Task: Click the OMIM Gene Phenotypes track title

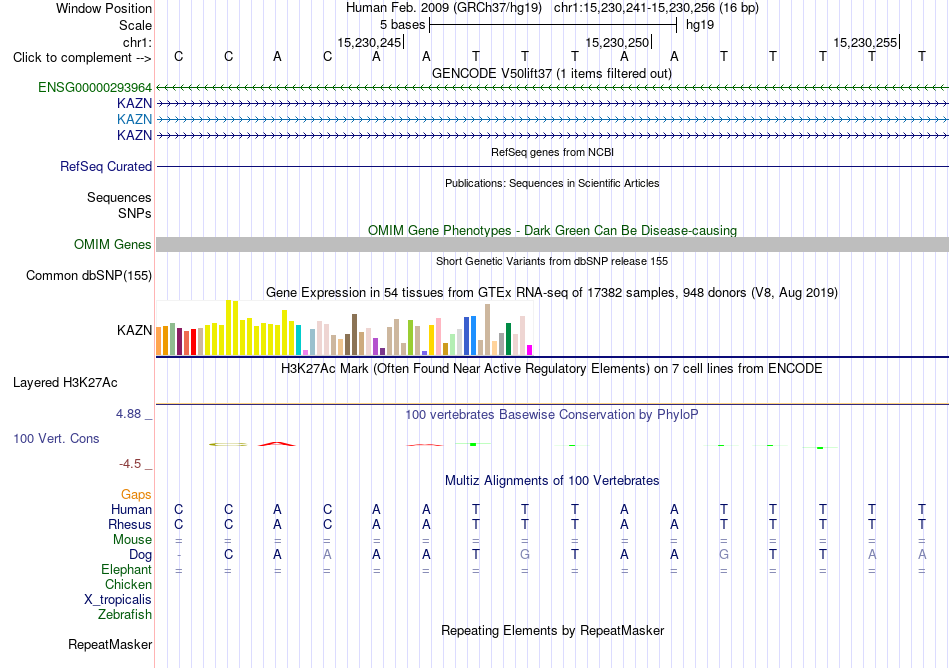Action: point(552,231)
